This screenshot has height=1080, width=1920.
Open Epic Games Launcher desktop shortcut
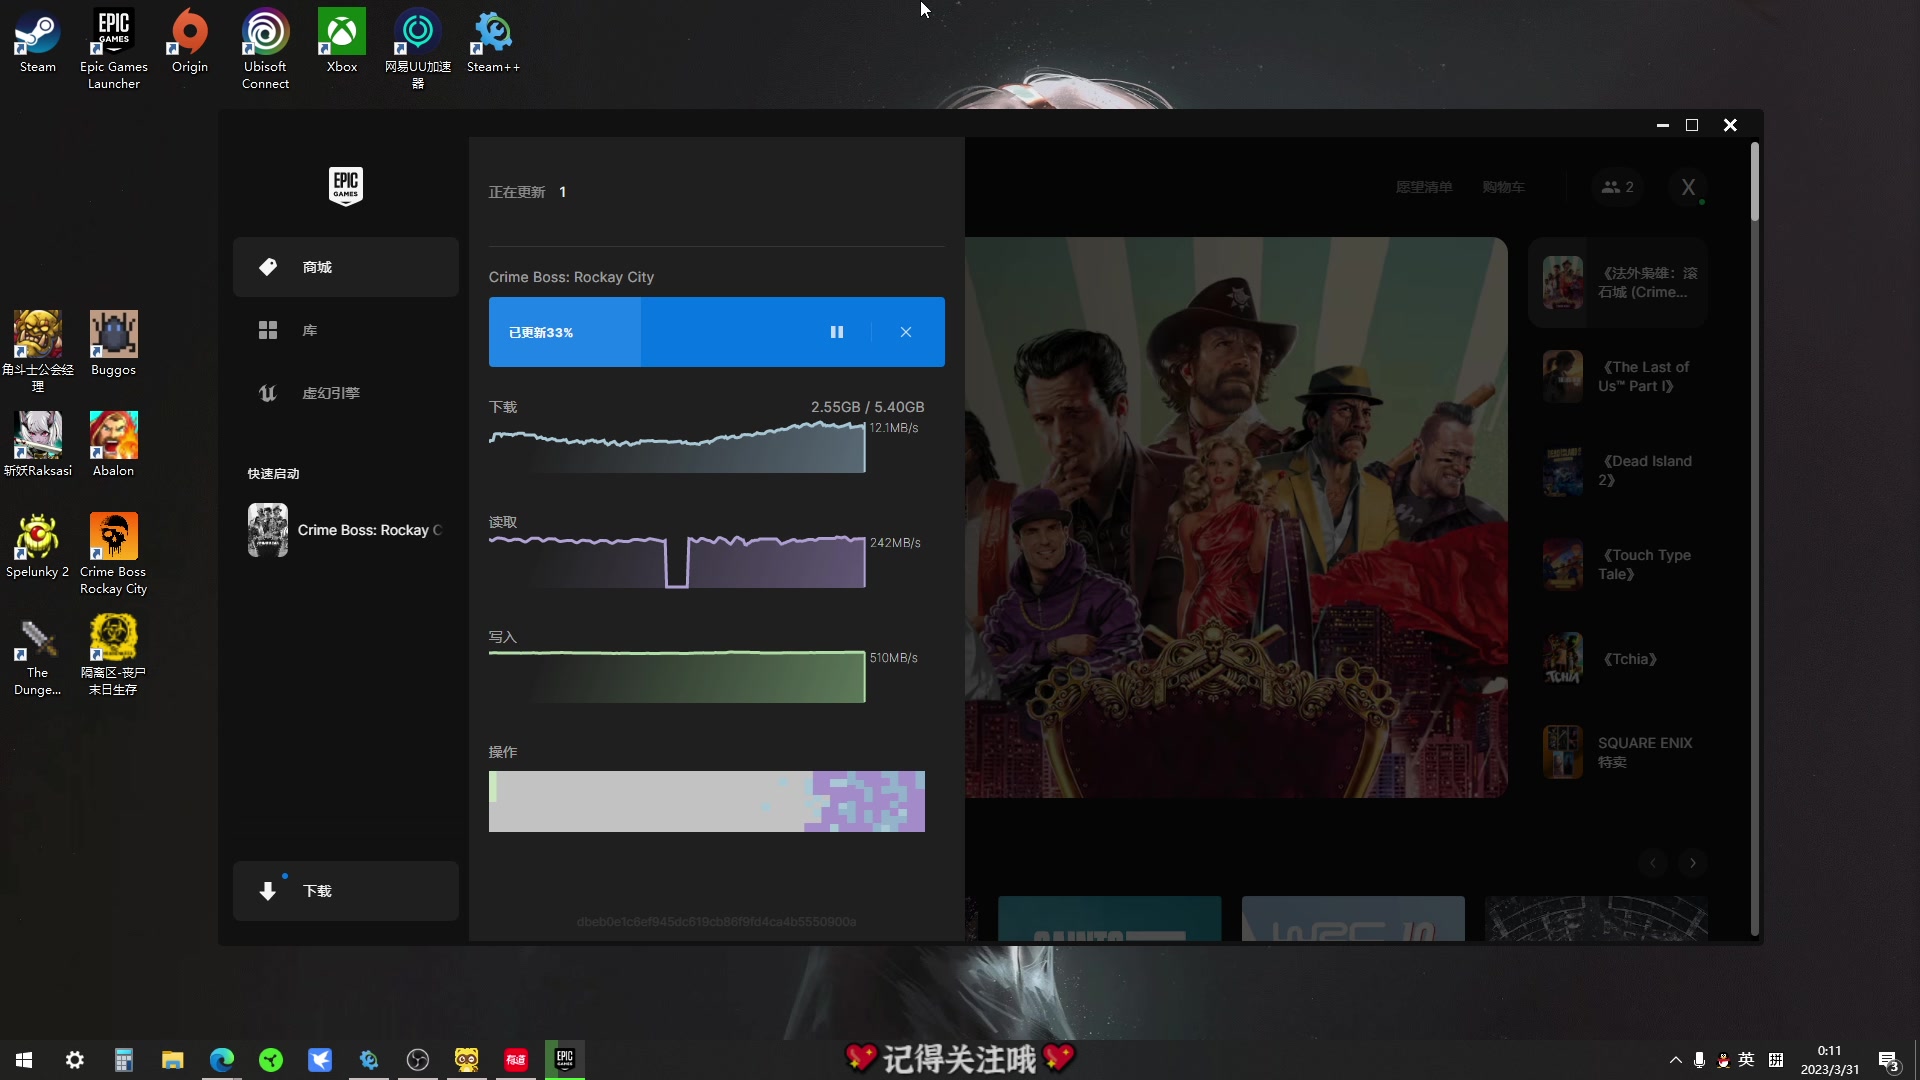113,49
